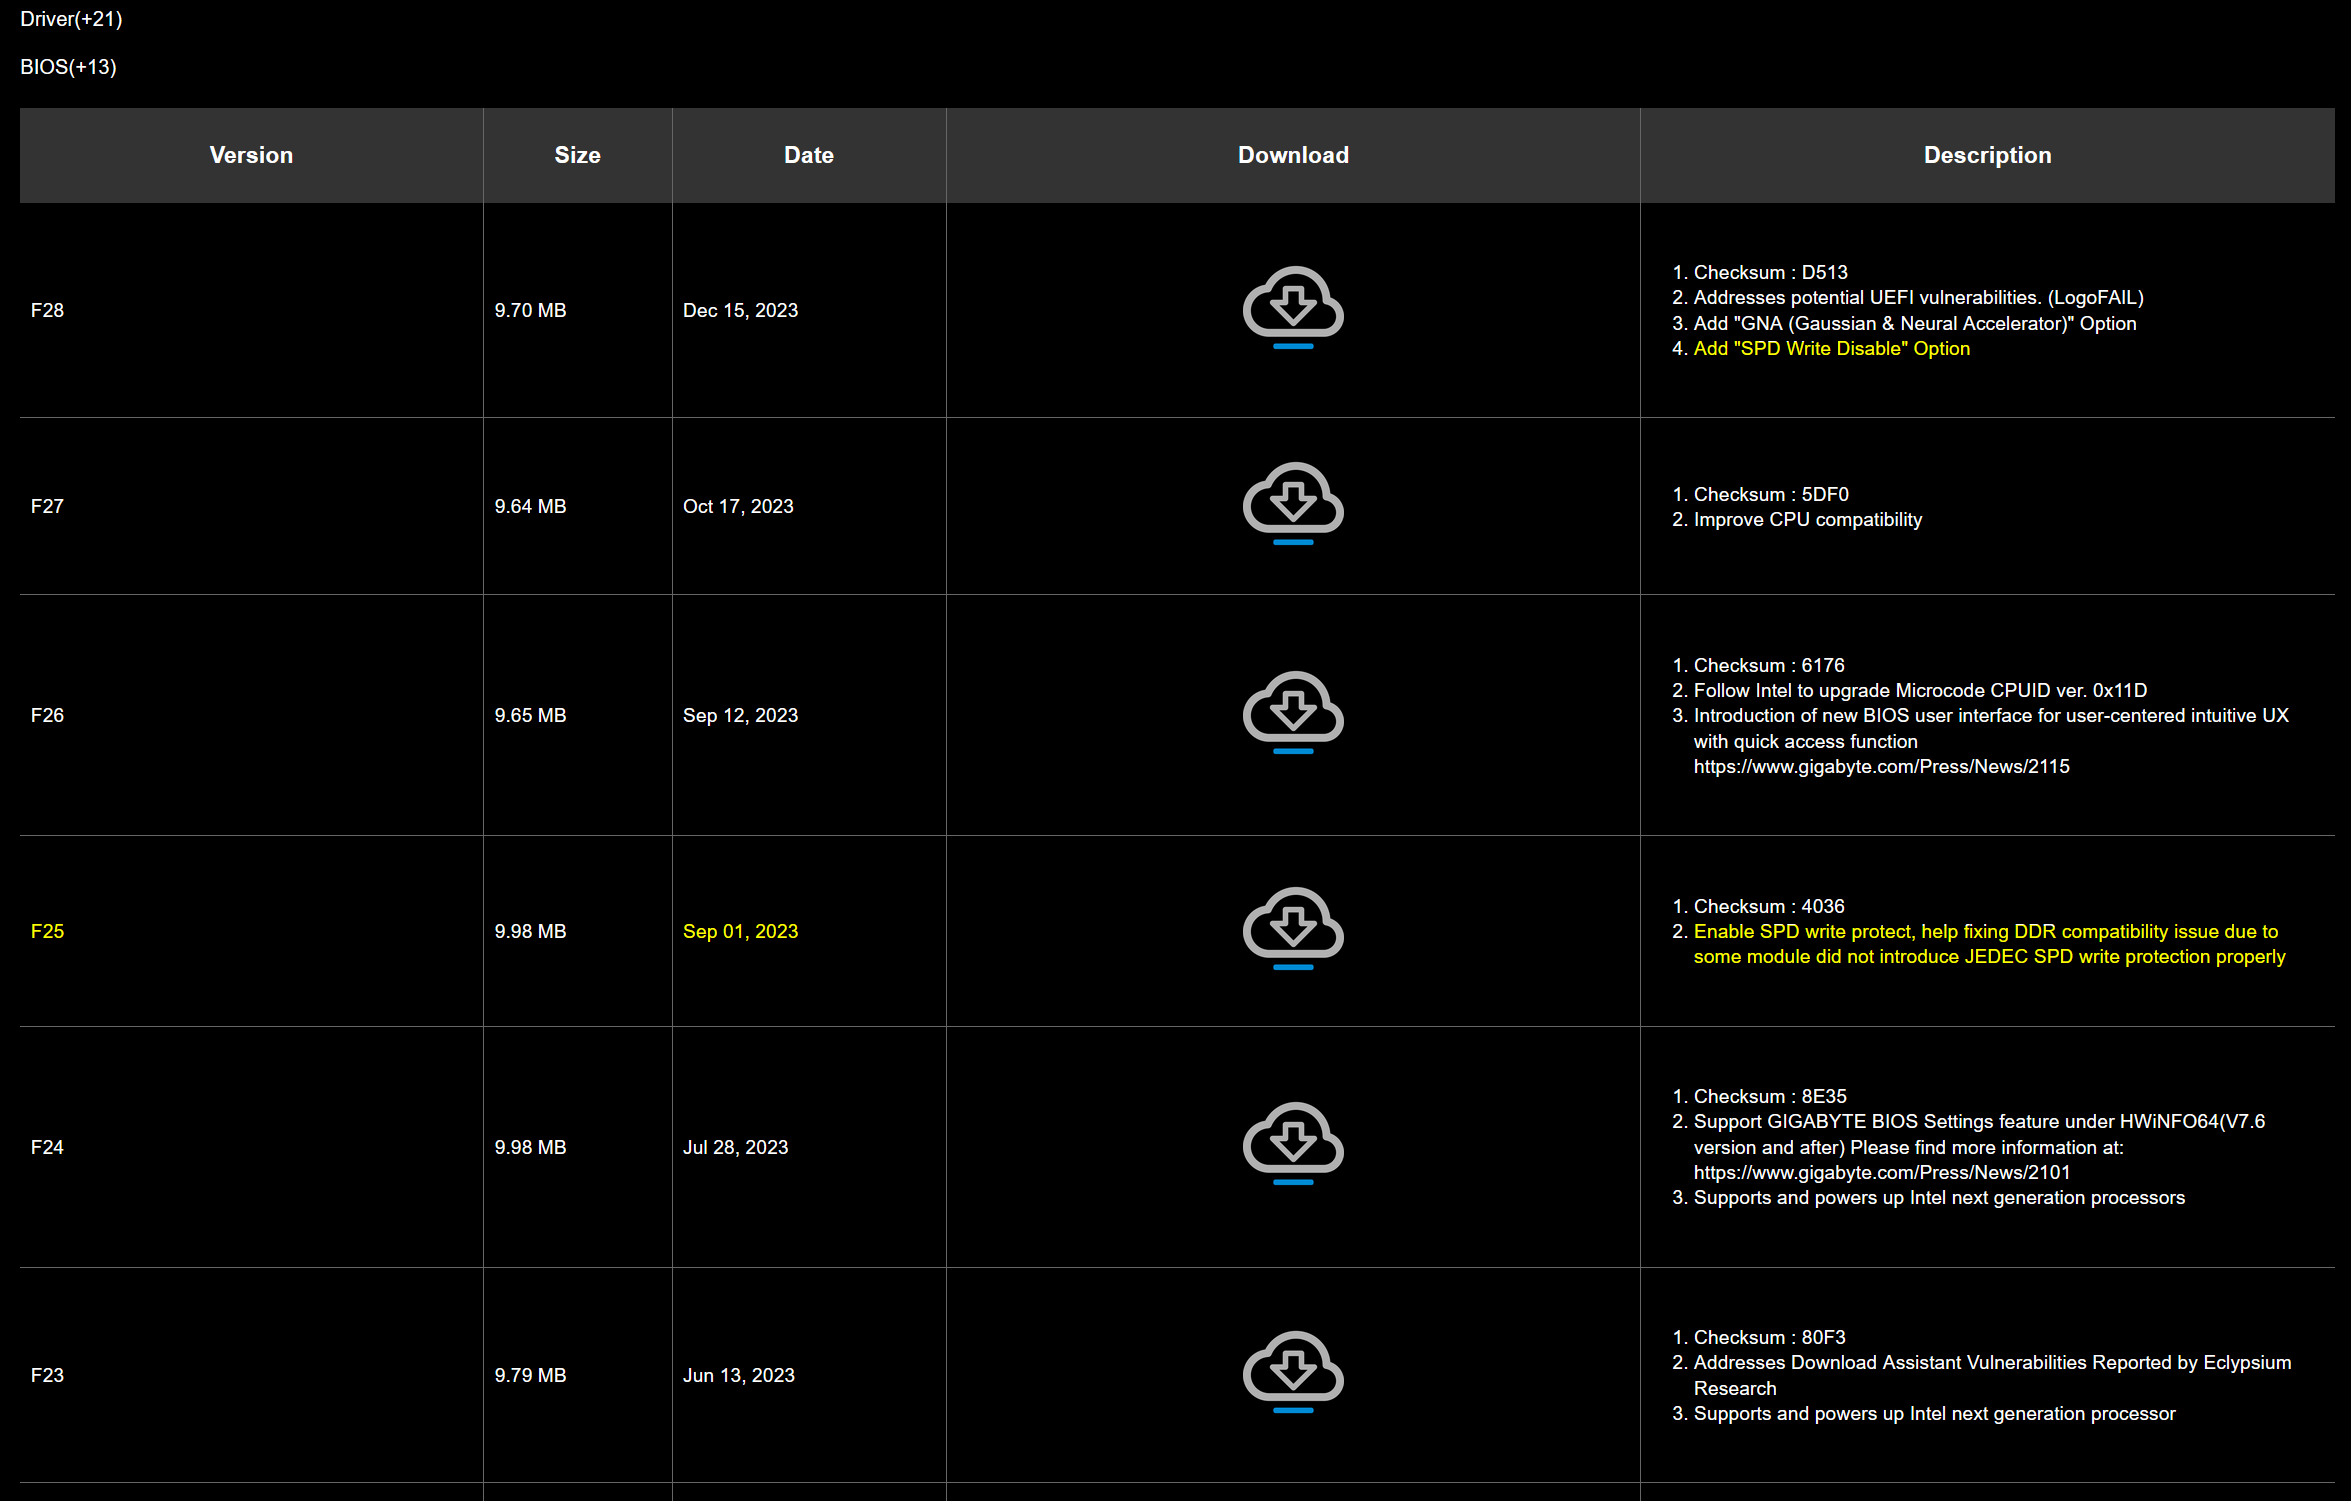Download BIOS version F28
The width and height of the screenshot is (2351, 1501).
pos(1292,306)
